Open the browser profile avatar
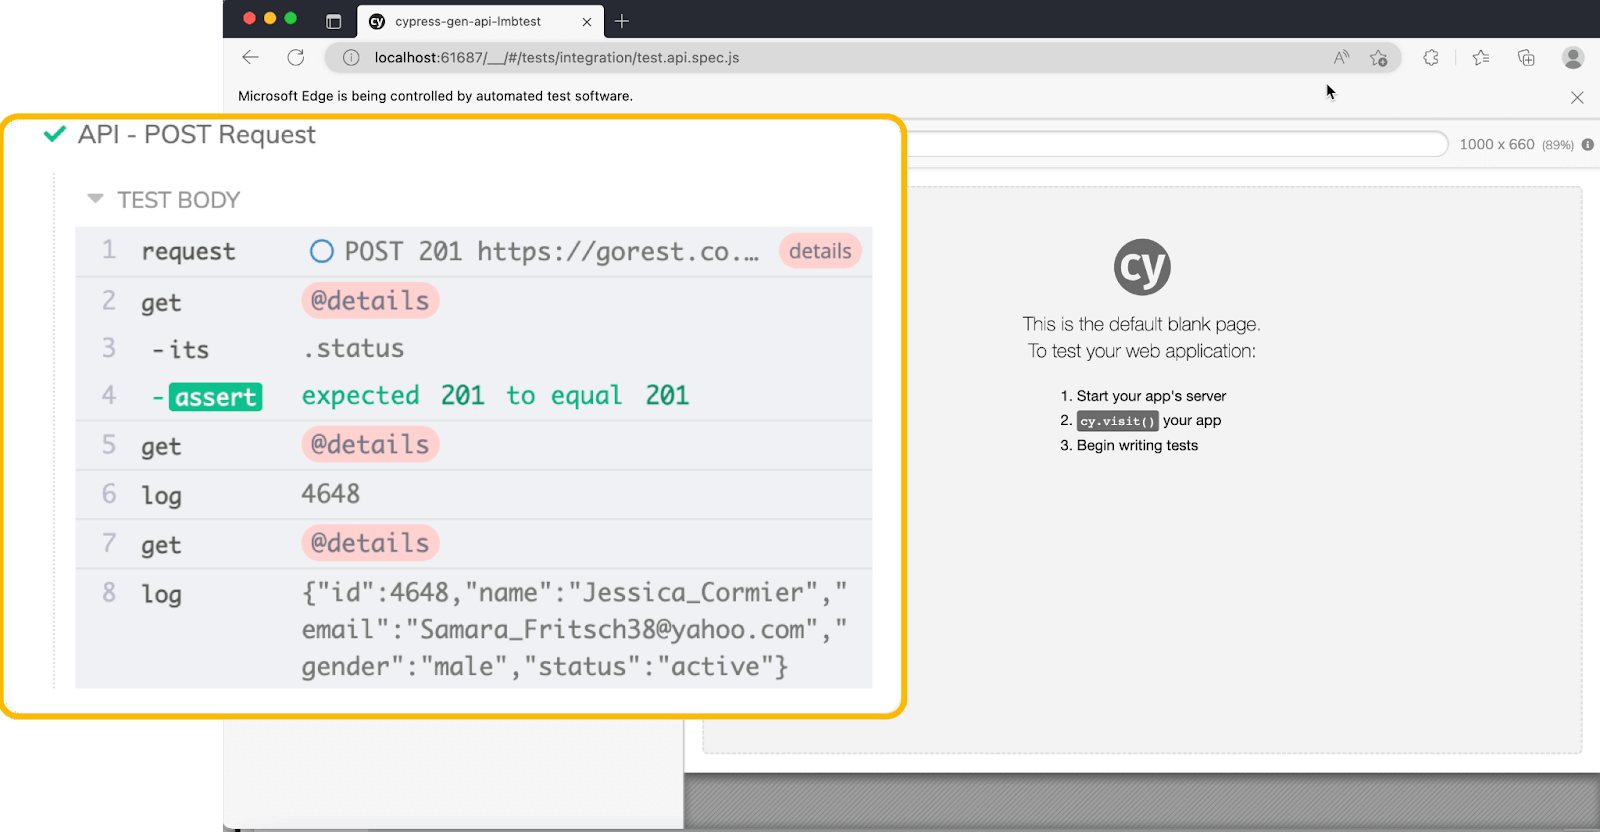1600x832 pixels. 1573,57
